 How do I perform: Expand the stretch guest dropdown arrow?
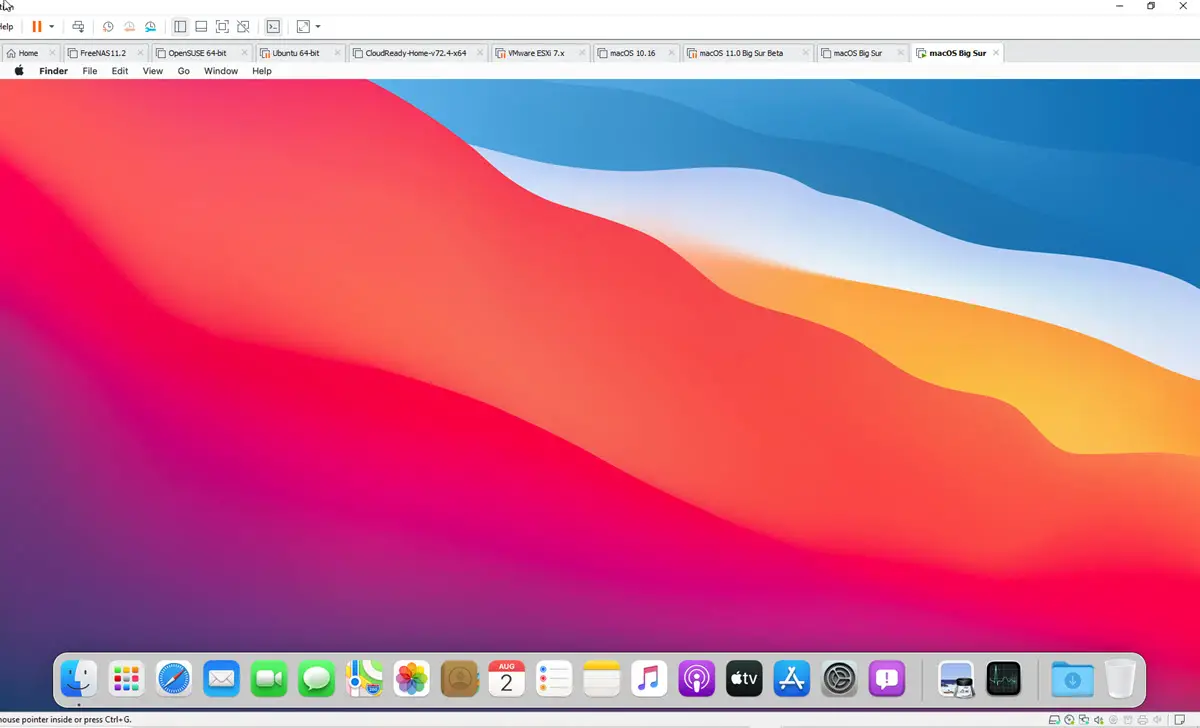click(318, 27)
